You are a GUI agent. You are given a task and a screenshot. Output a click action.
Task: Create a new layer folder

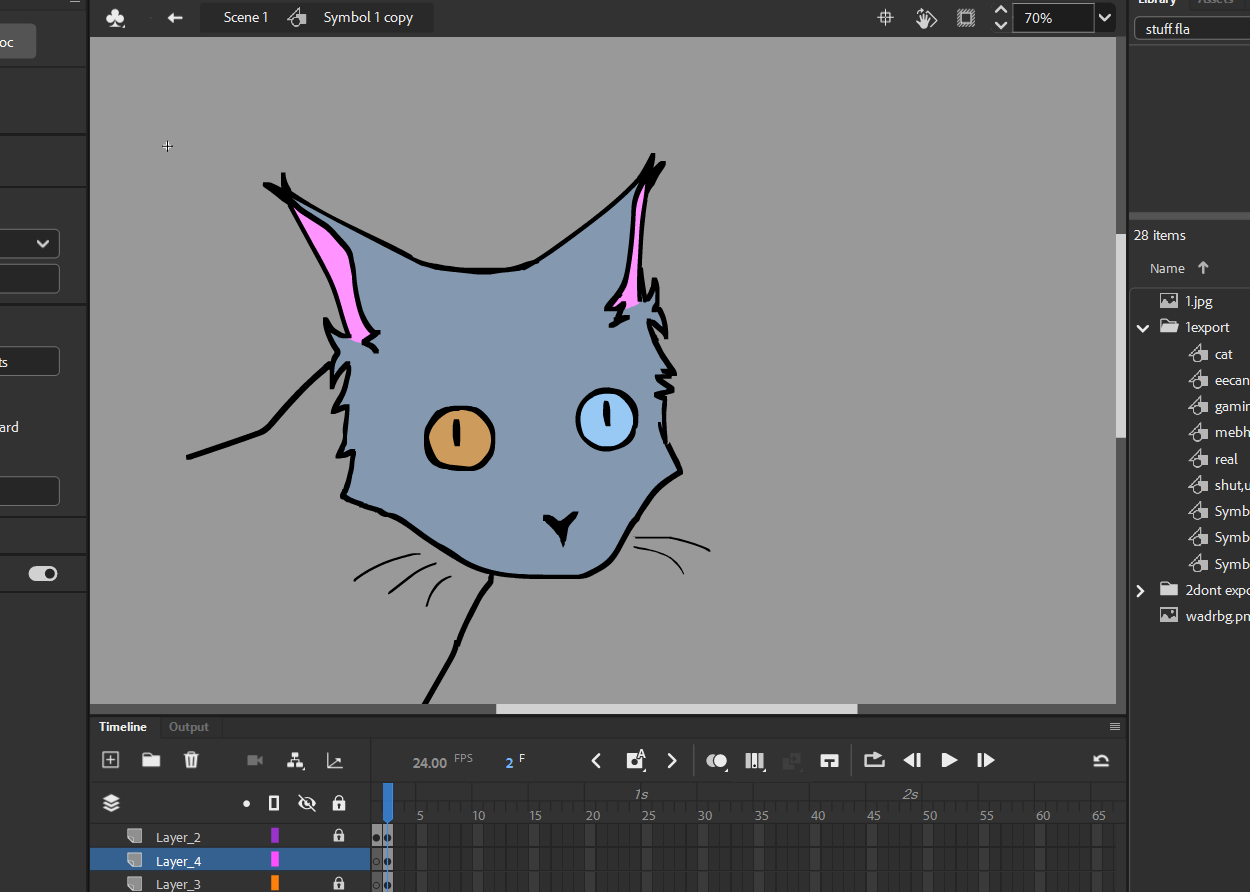coord(151,760)
